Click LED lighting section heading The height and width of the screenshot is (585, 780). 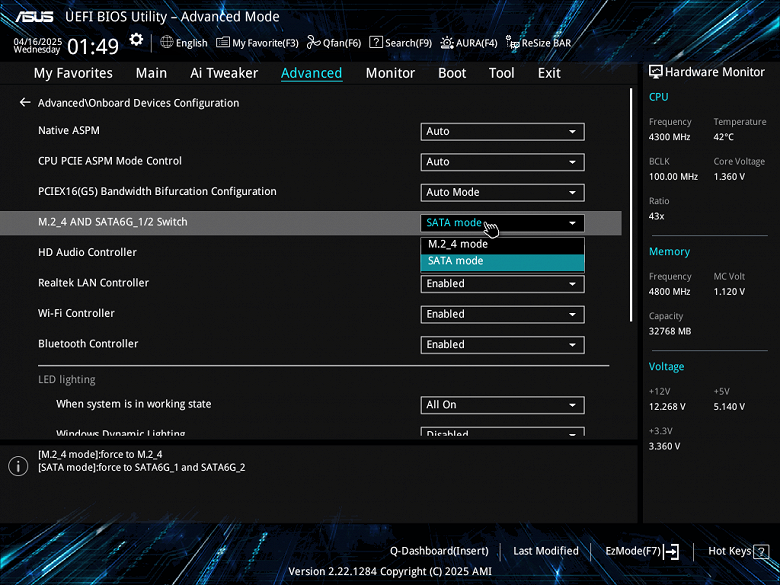67,380
